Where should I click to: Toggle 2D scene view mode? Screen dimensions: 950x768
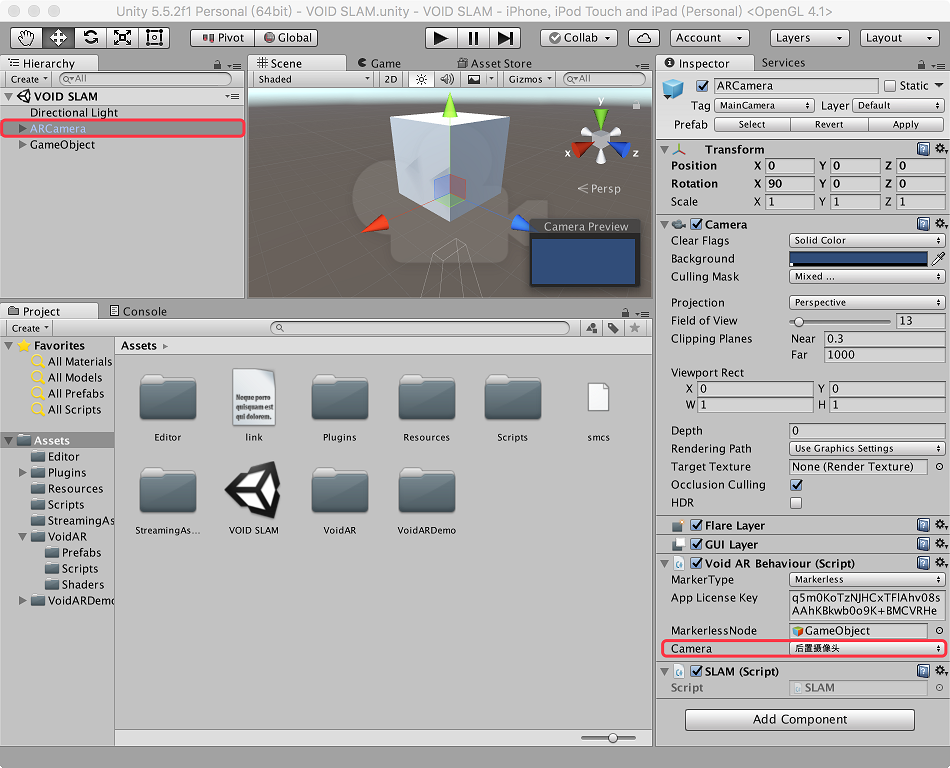(x=391, y=79)
